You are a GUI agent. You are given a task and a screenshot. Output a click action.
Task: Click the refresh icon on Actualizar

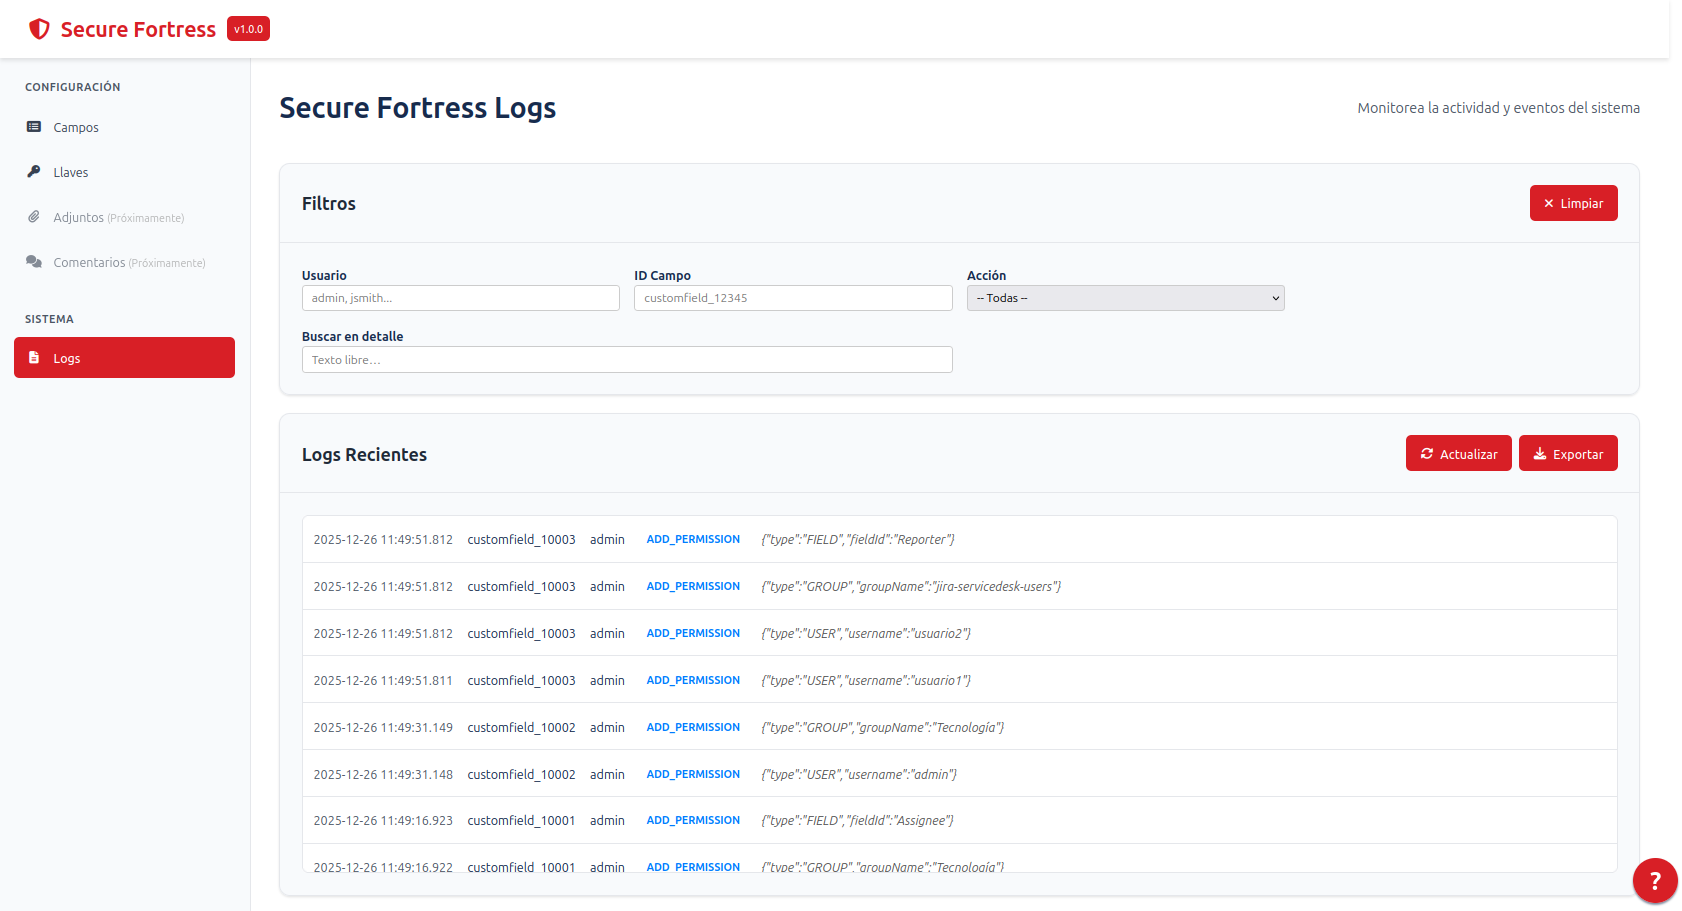(1427, 454)
